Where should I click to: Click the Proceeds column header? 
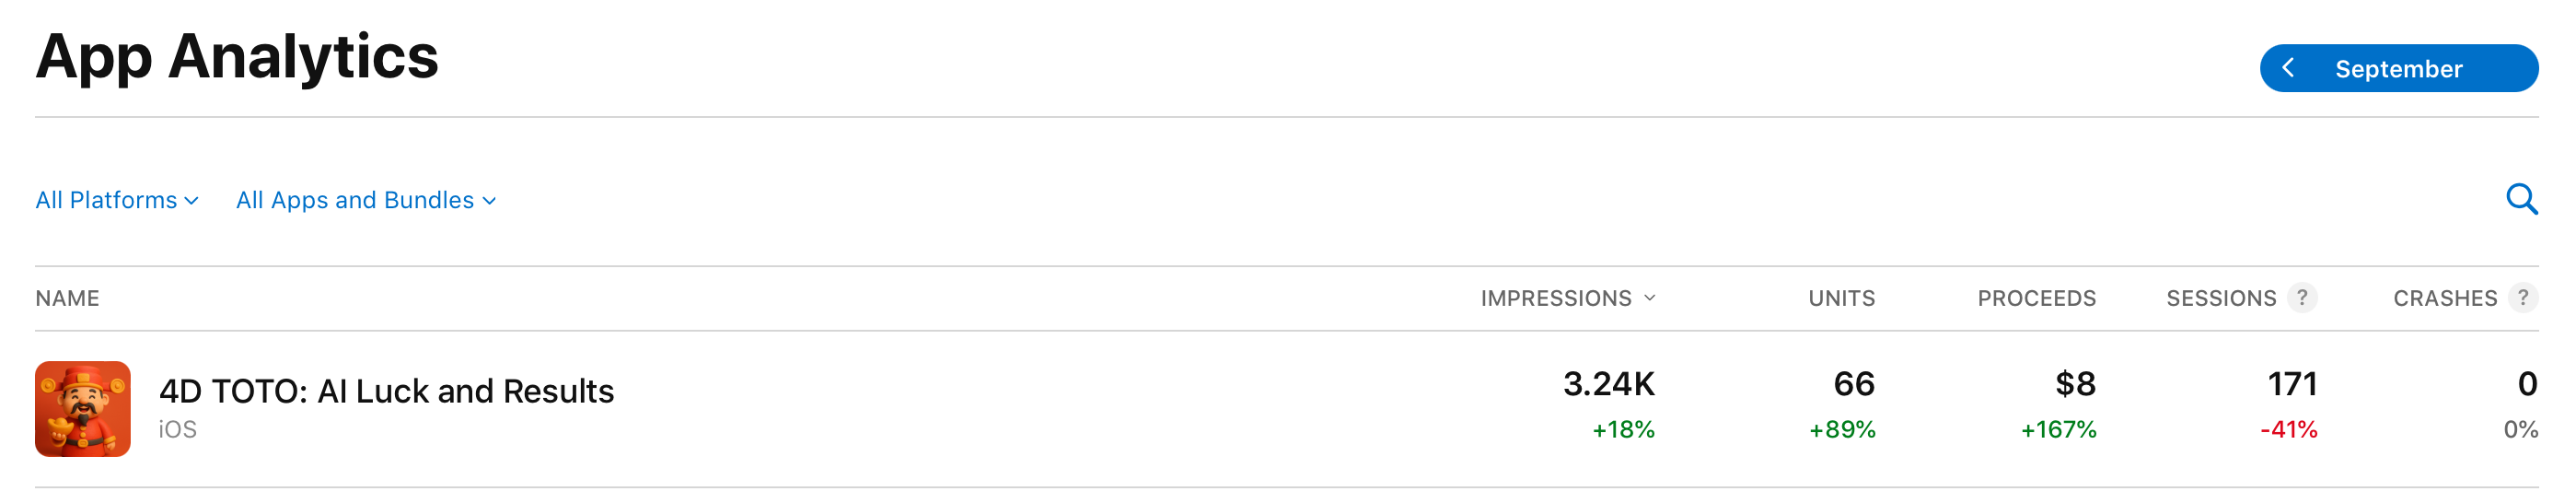2036,298
